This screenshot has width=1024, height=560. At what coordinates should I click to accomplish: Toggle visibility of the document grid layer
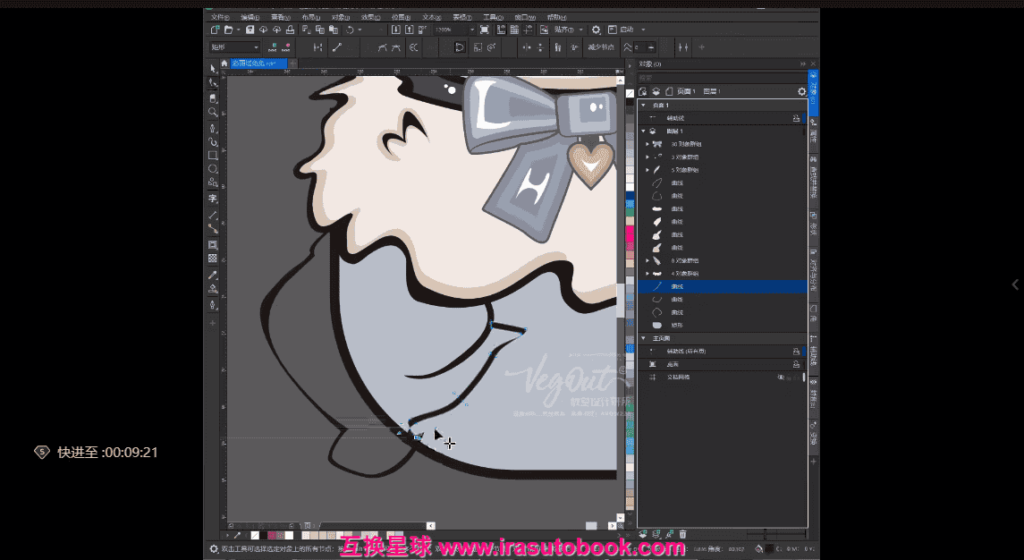pos(780,377)
